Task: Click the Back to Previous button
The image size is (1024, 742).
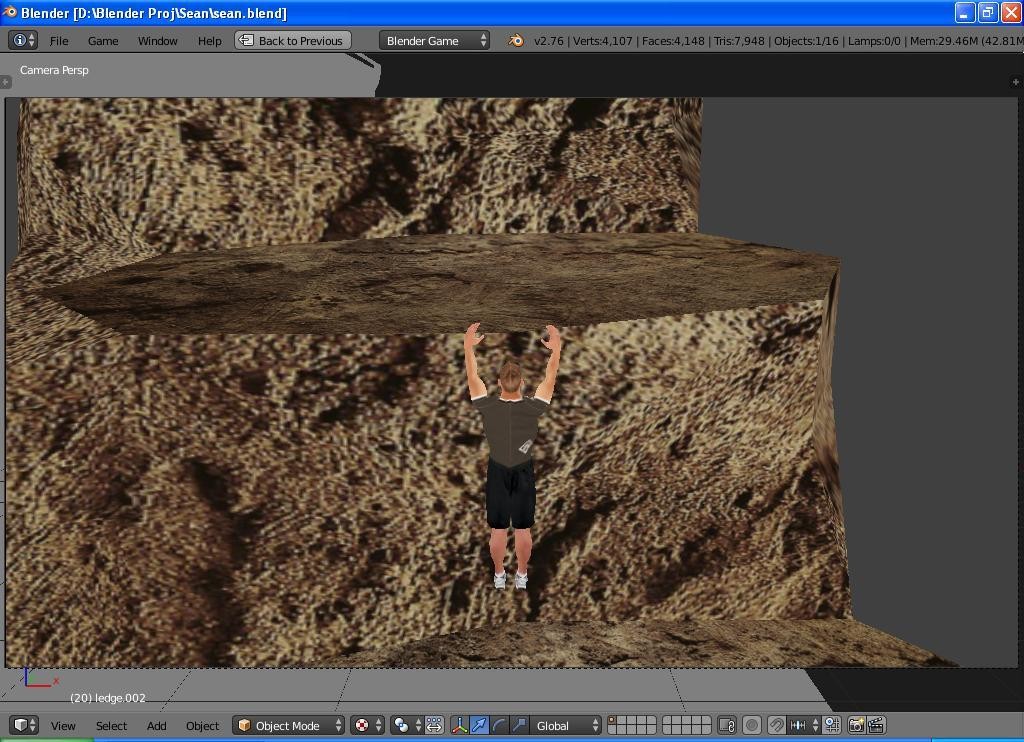Action: point(291,40)
